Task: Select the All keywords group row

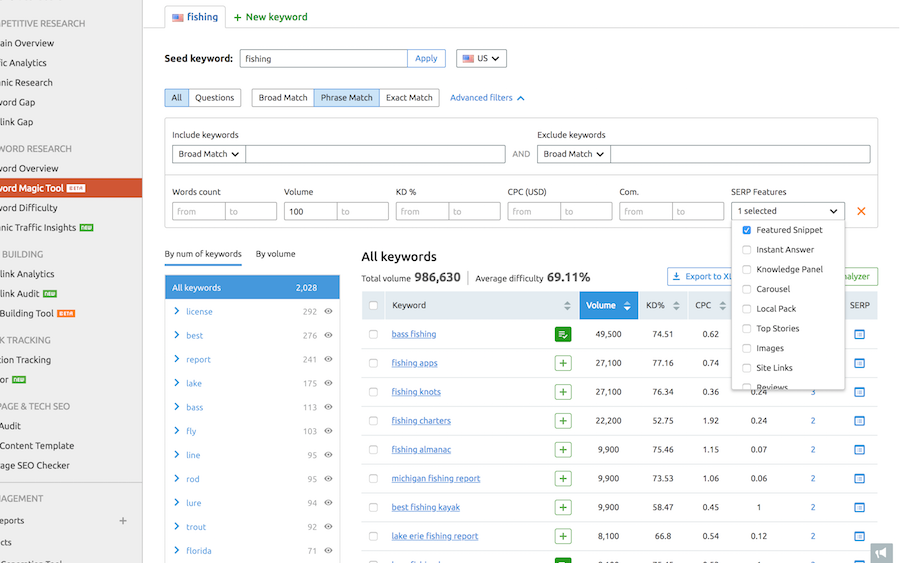Action: [x=252, y=288]
